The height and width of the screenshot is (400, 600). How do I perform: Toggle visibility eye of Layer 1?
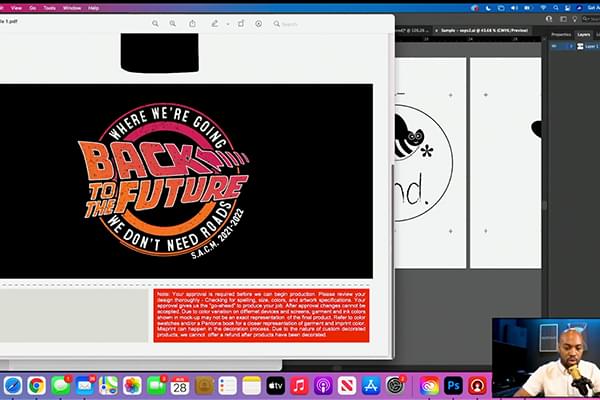(555, 46)
